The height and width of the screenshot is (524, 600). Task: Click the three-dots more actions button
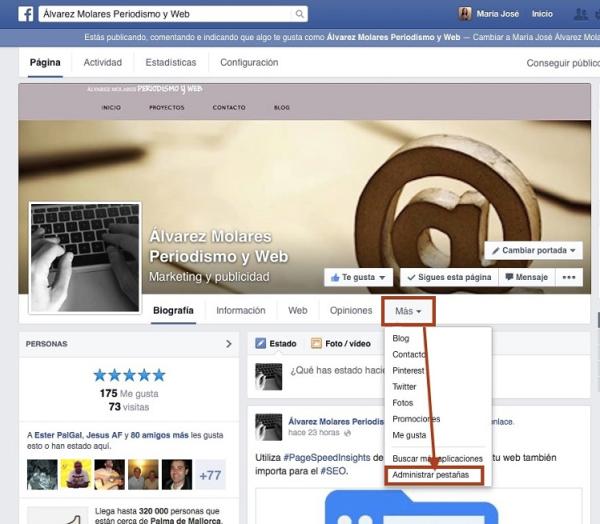569,277
